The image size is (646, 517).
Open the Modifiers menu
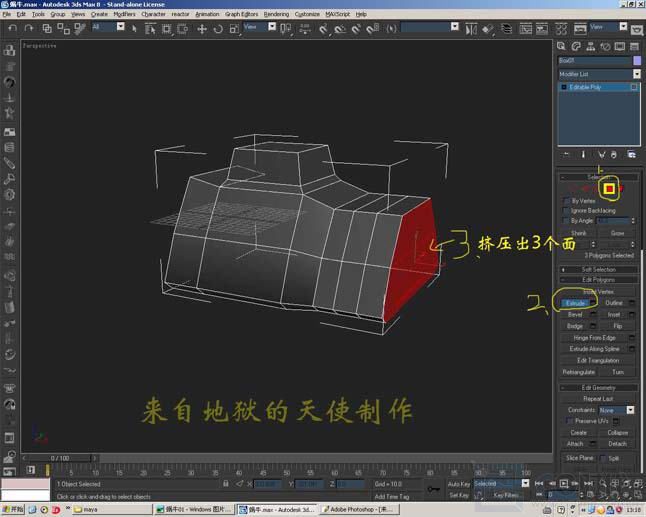pos(124,14)
